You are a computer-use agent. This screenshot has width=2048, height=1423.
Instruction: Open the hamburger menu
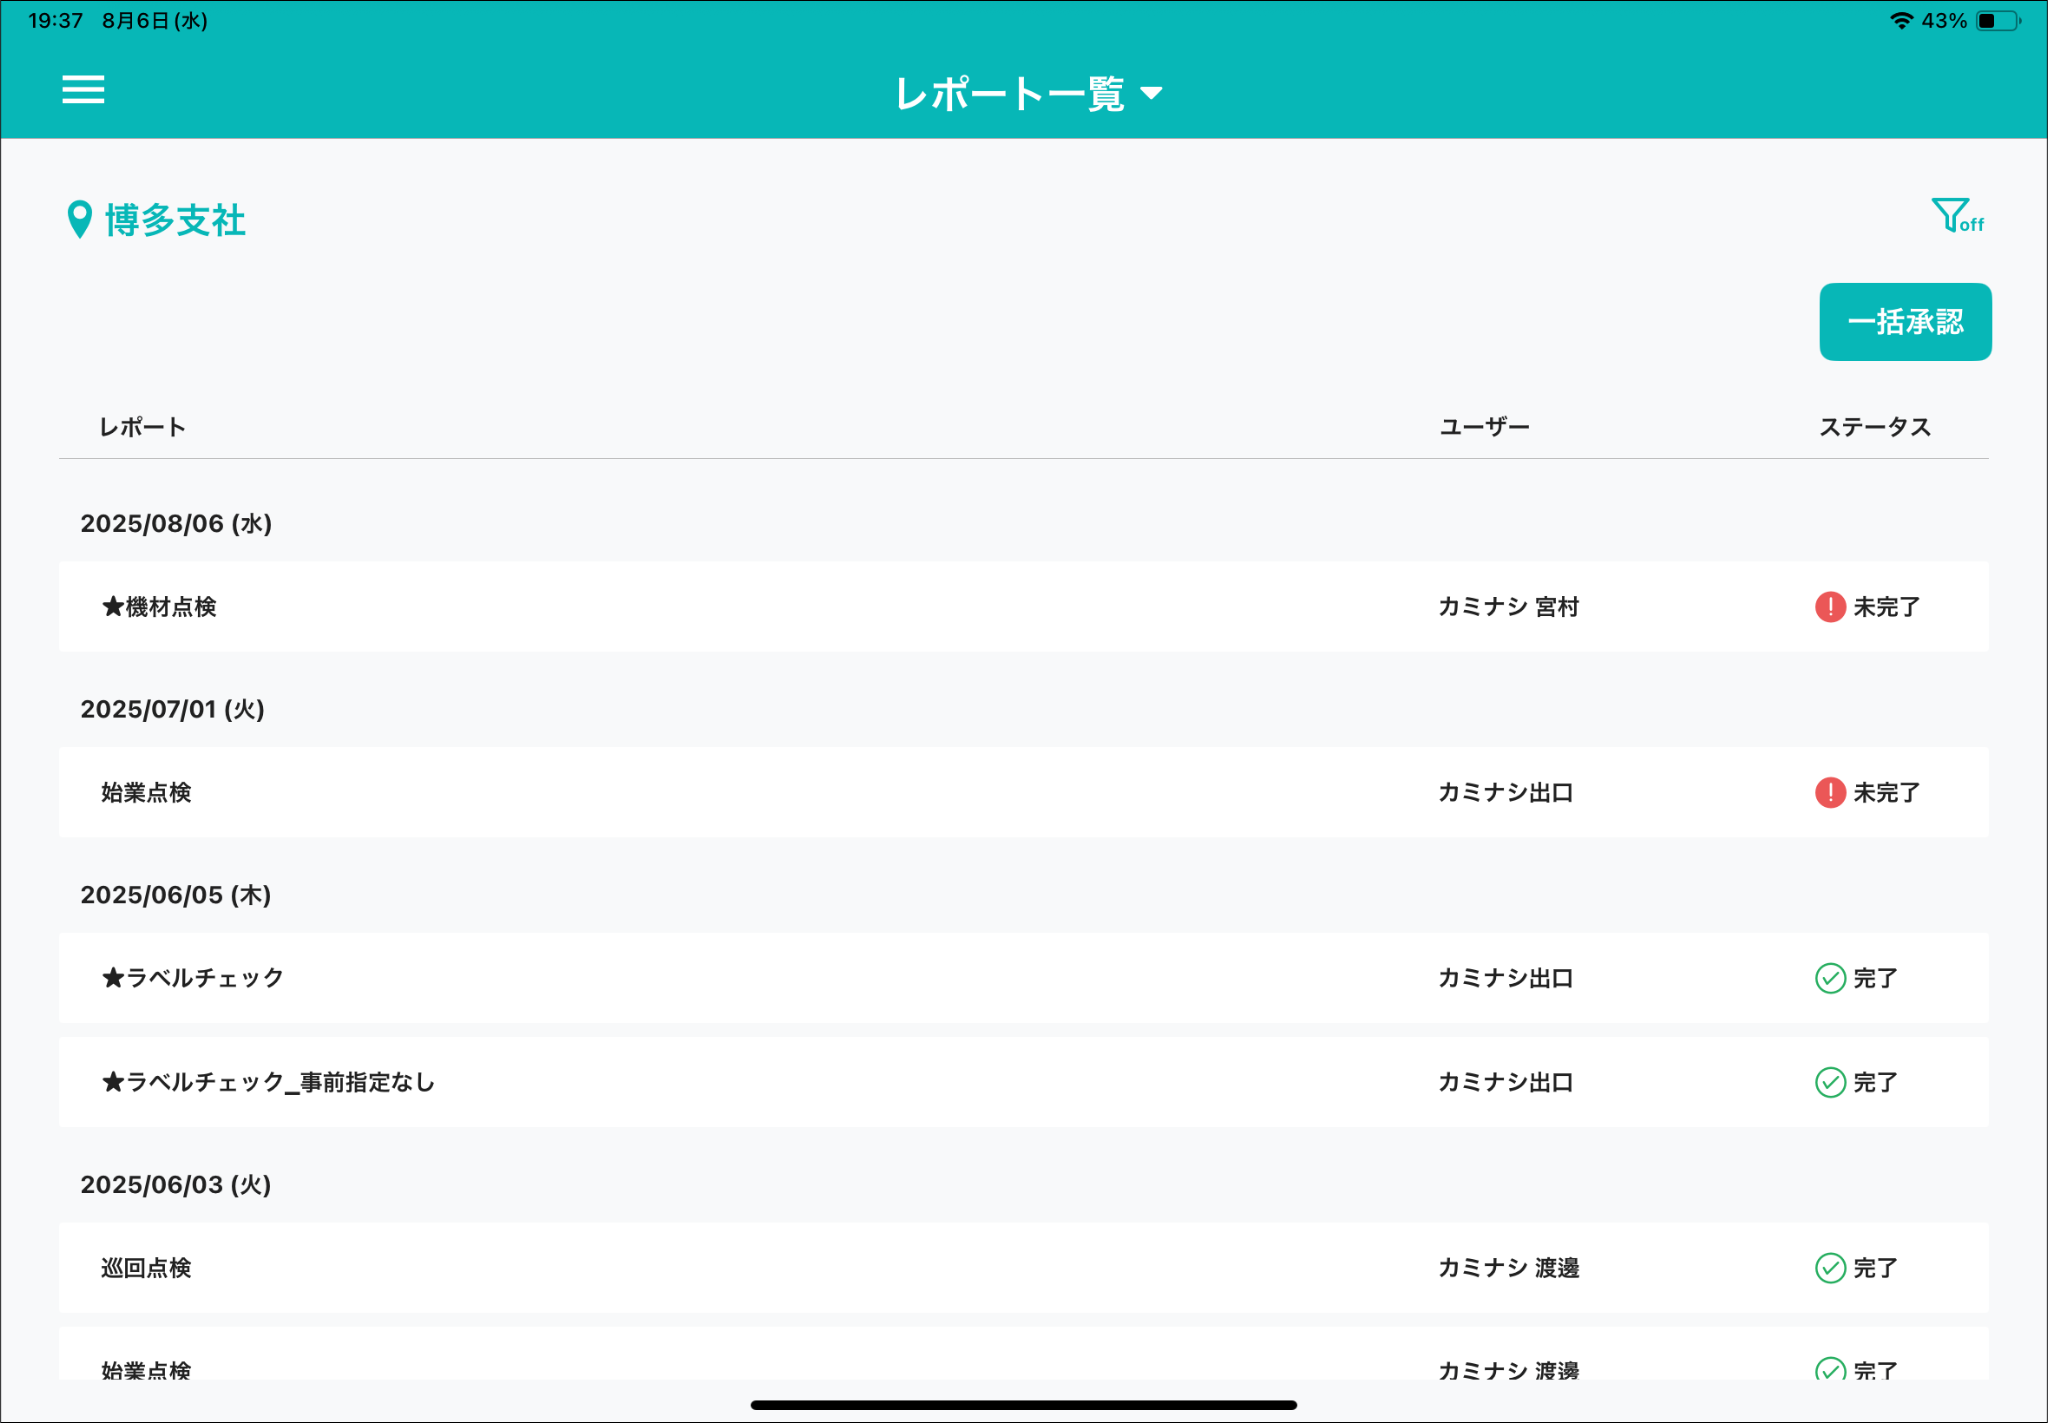coord(83,90)
